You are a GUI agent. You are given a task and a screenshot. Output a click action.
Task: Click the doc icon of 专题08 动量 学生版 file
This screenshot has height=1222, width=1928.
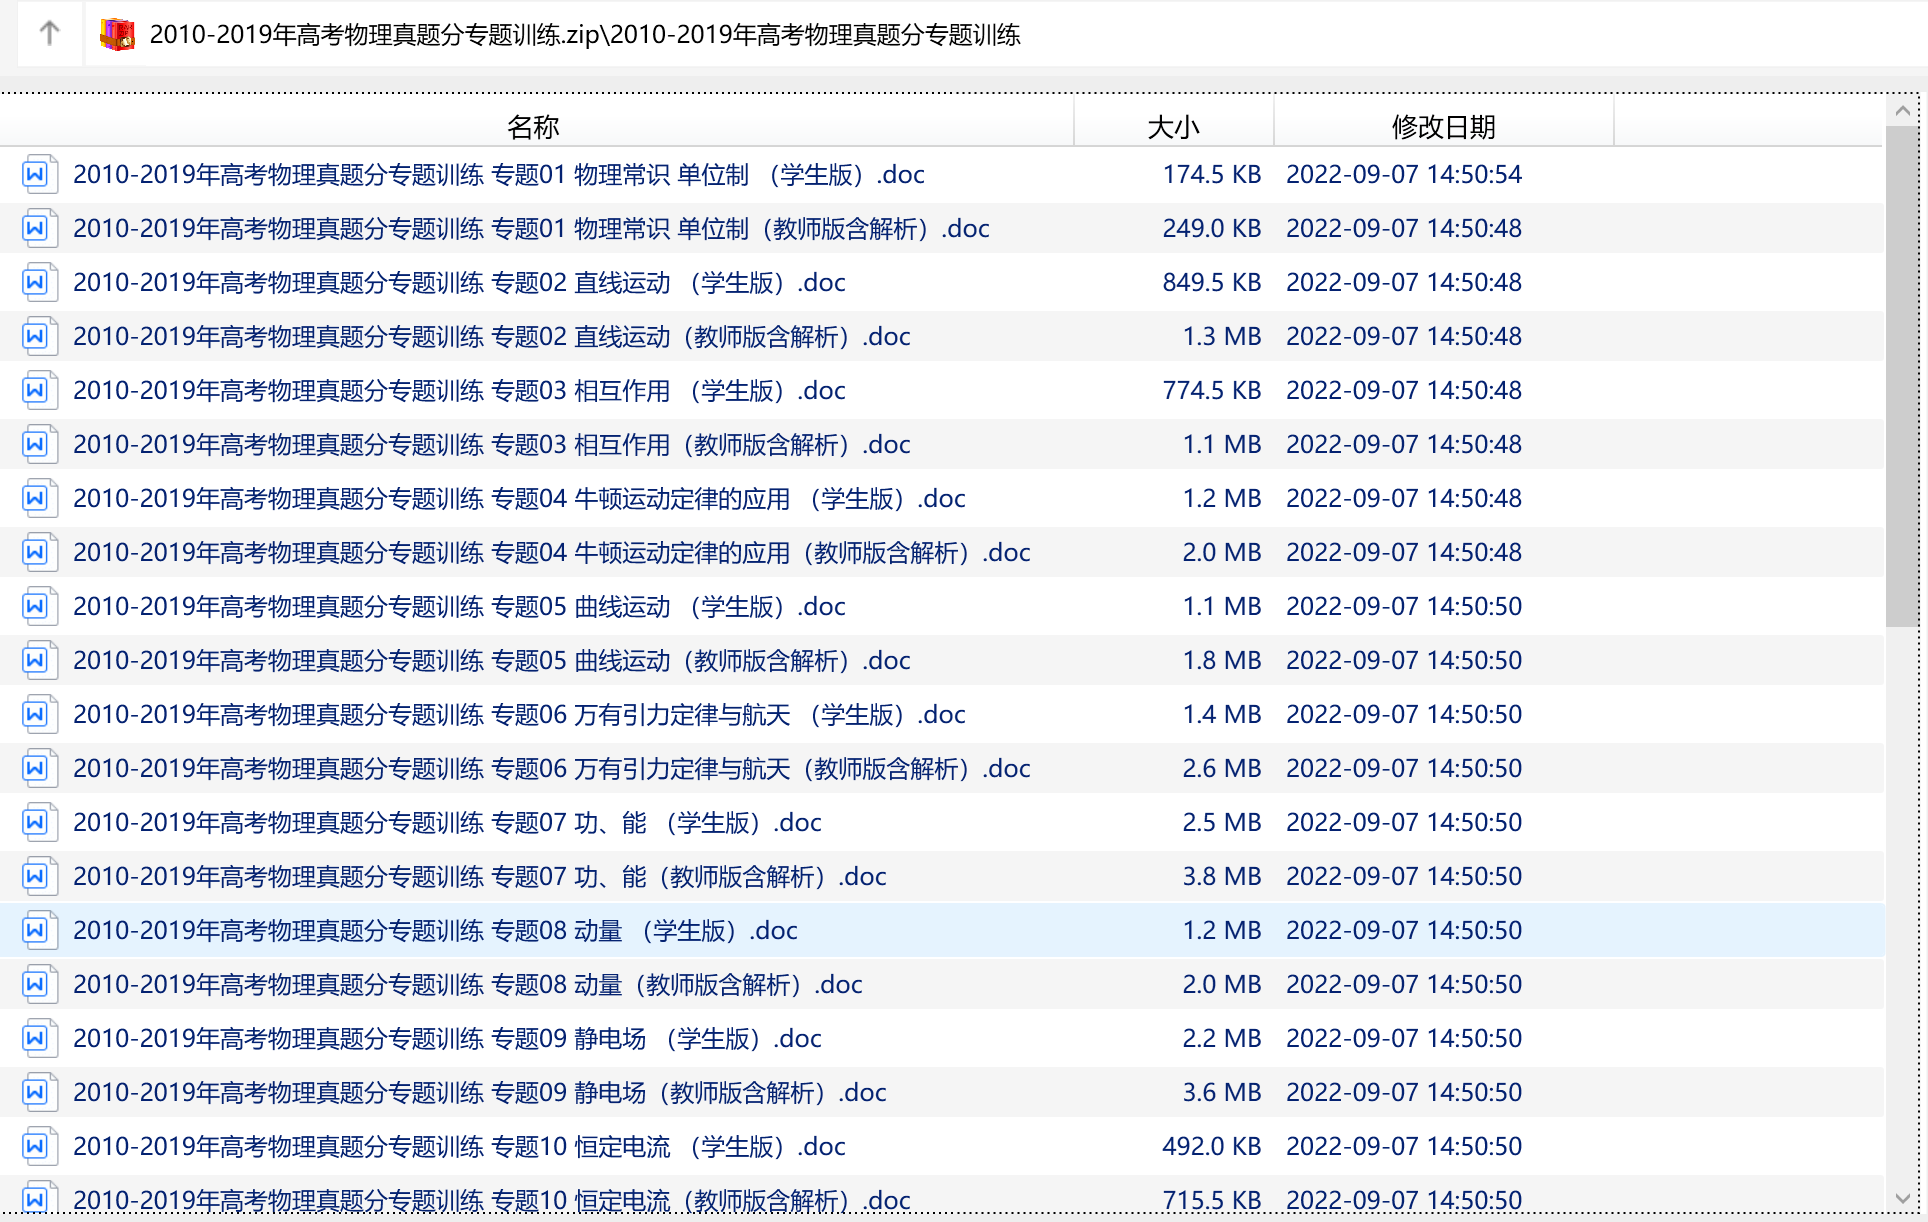click(x=36, y=931)
